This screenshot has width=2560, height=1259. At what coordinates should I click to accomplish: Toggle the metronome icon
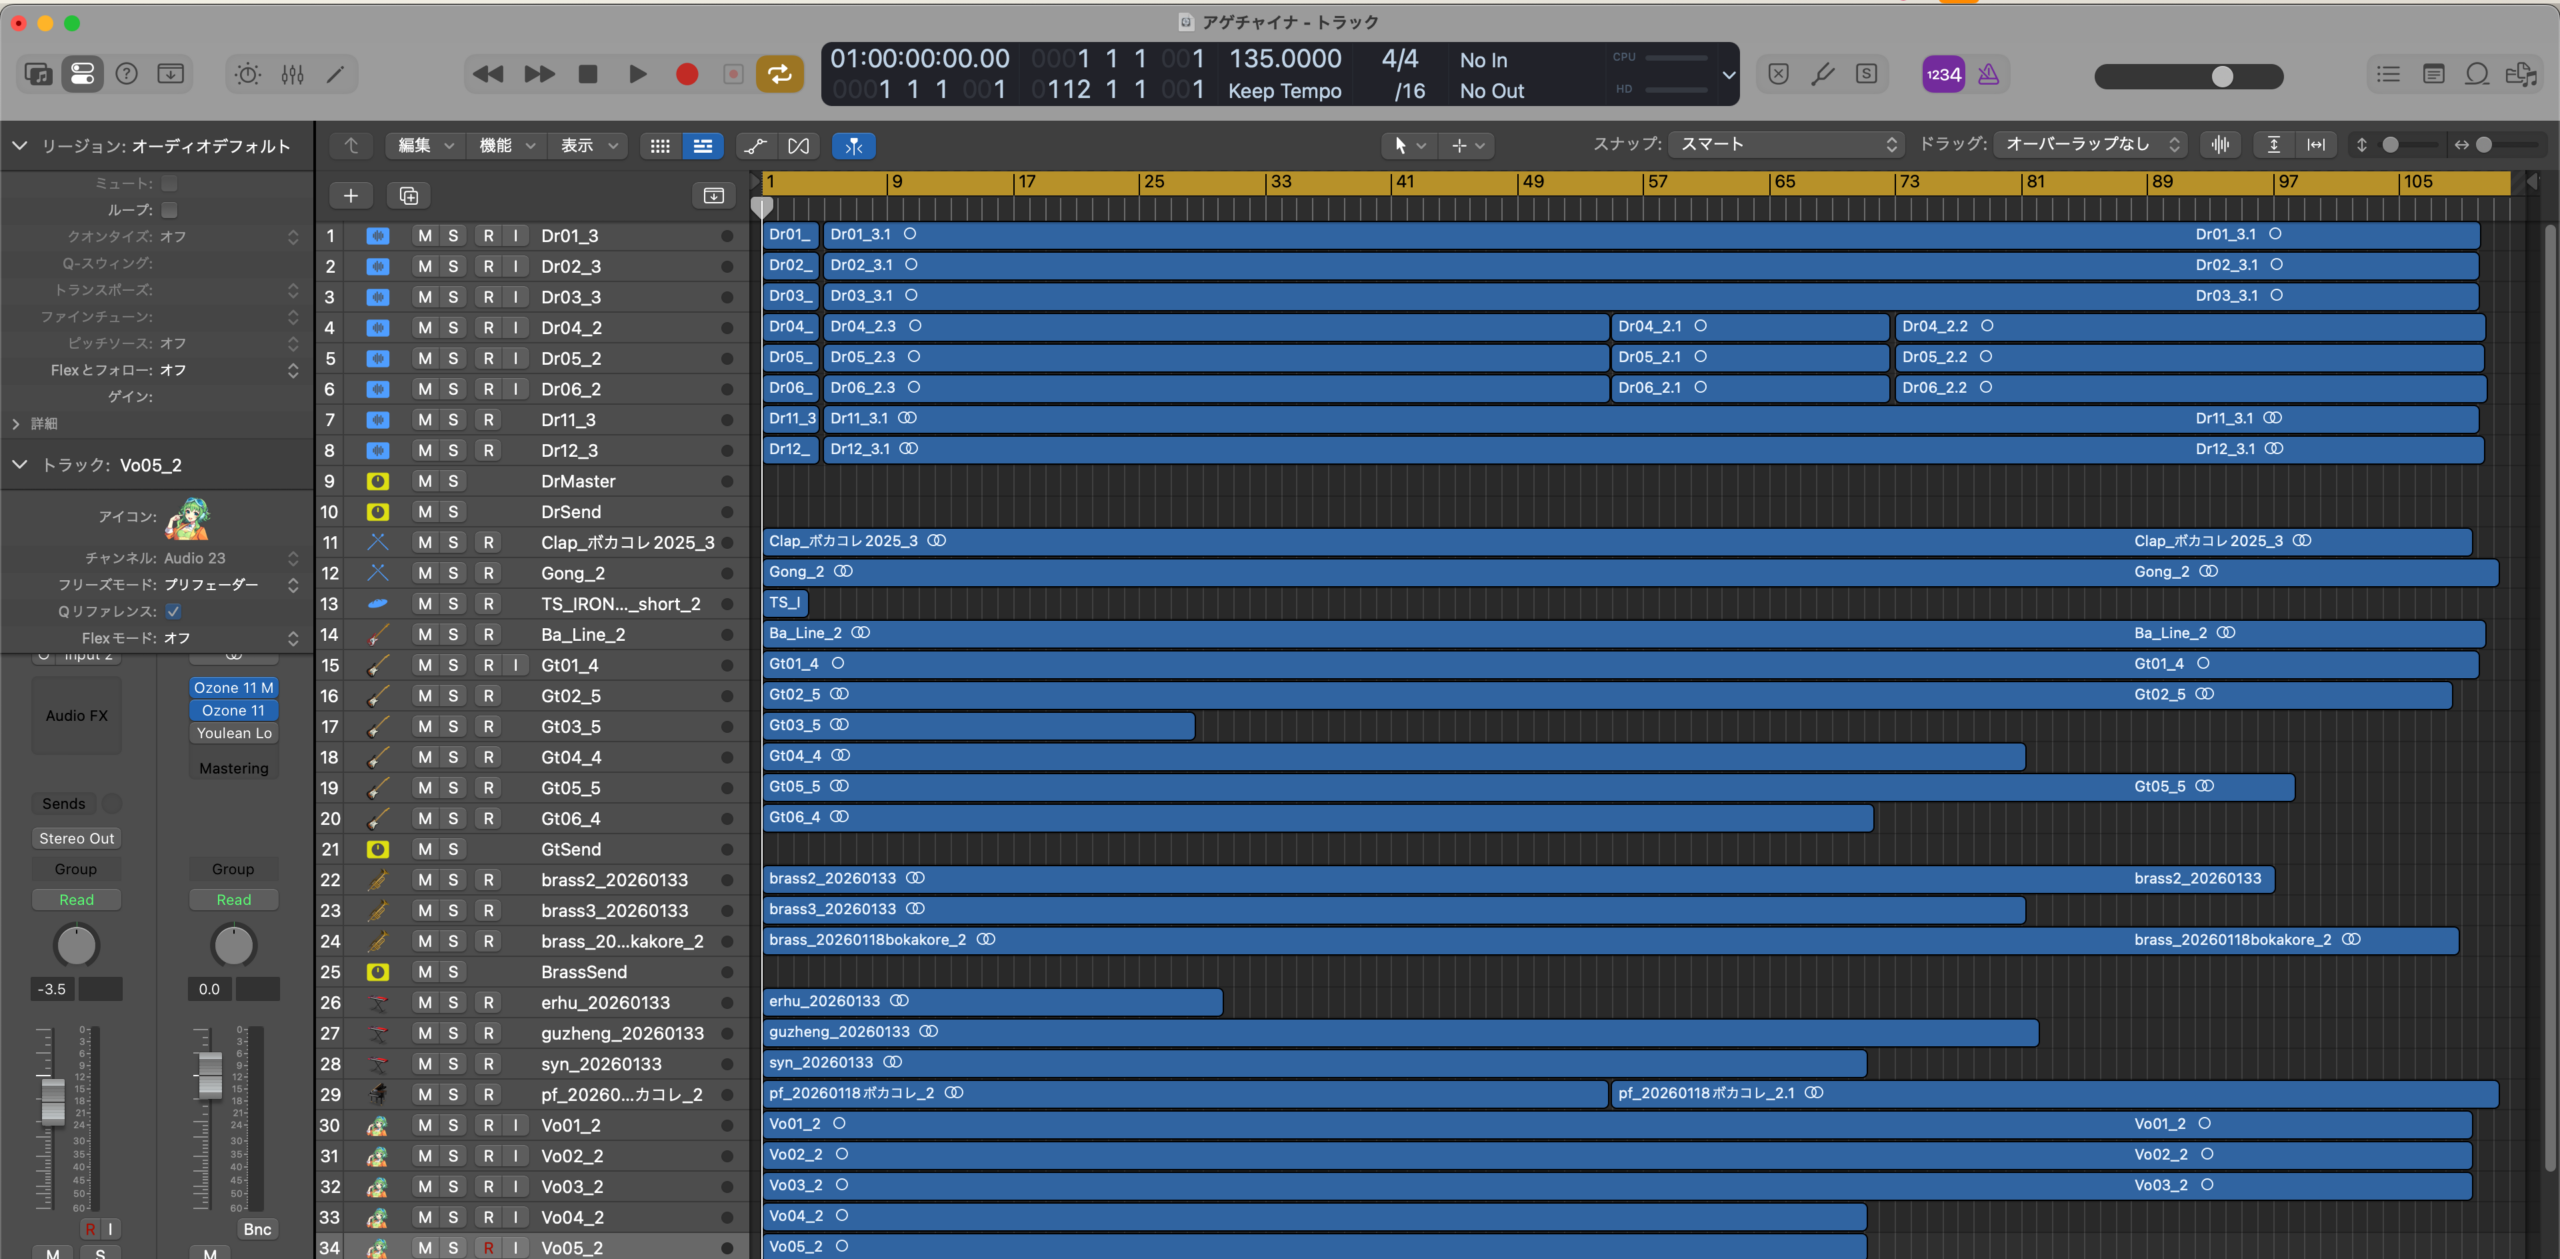(1989, 73)
